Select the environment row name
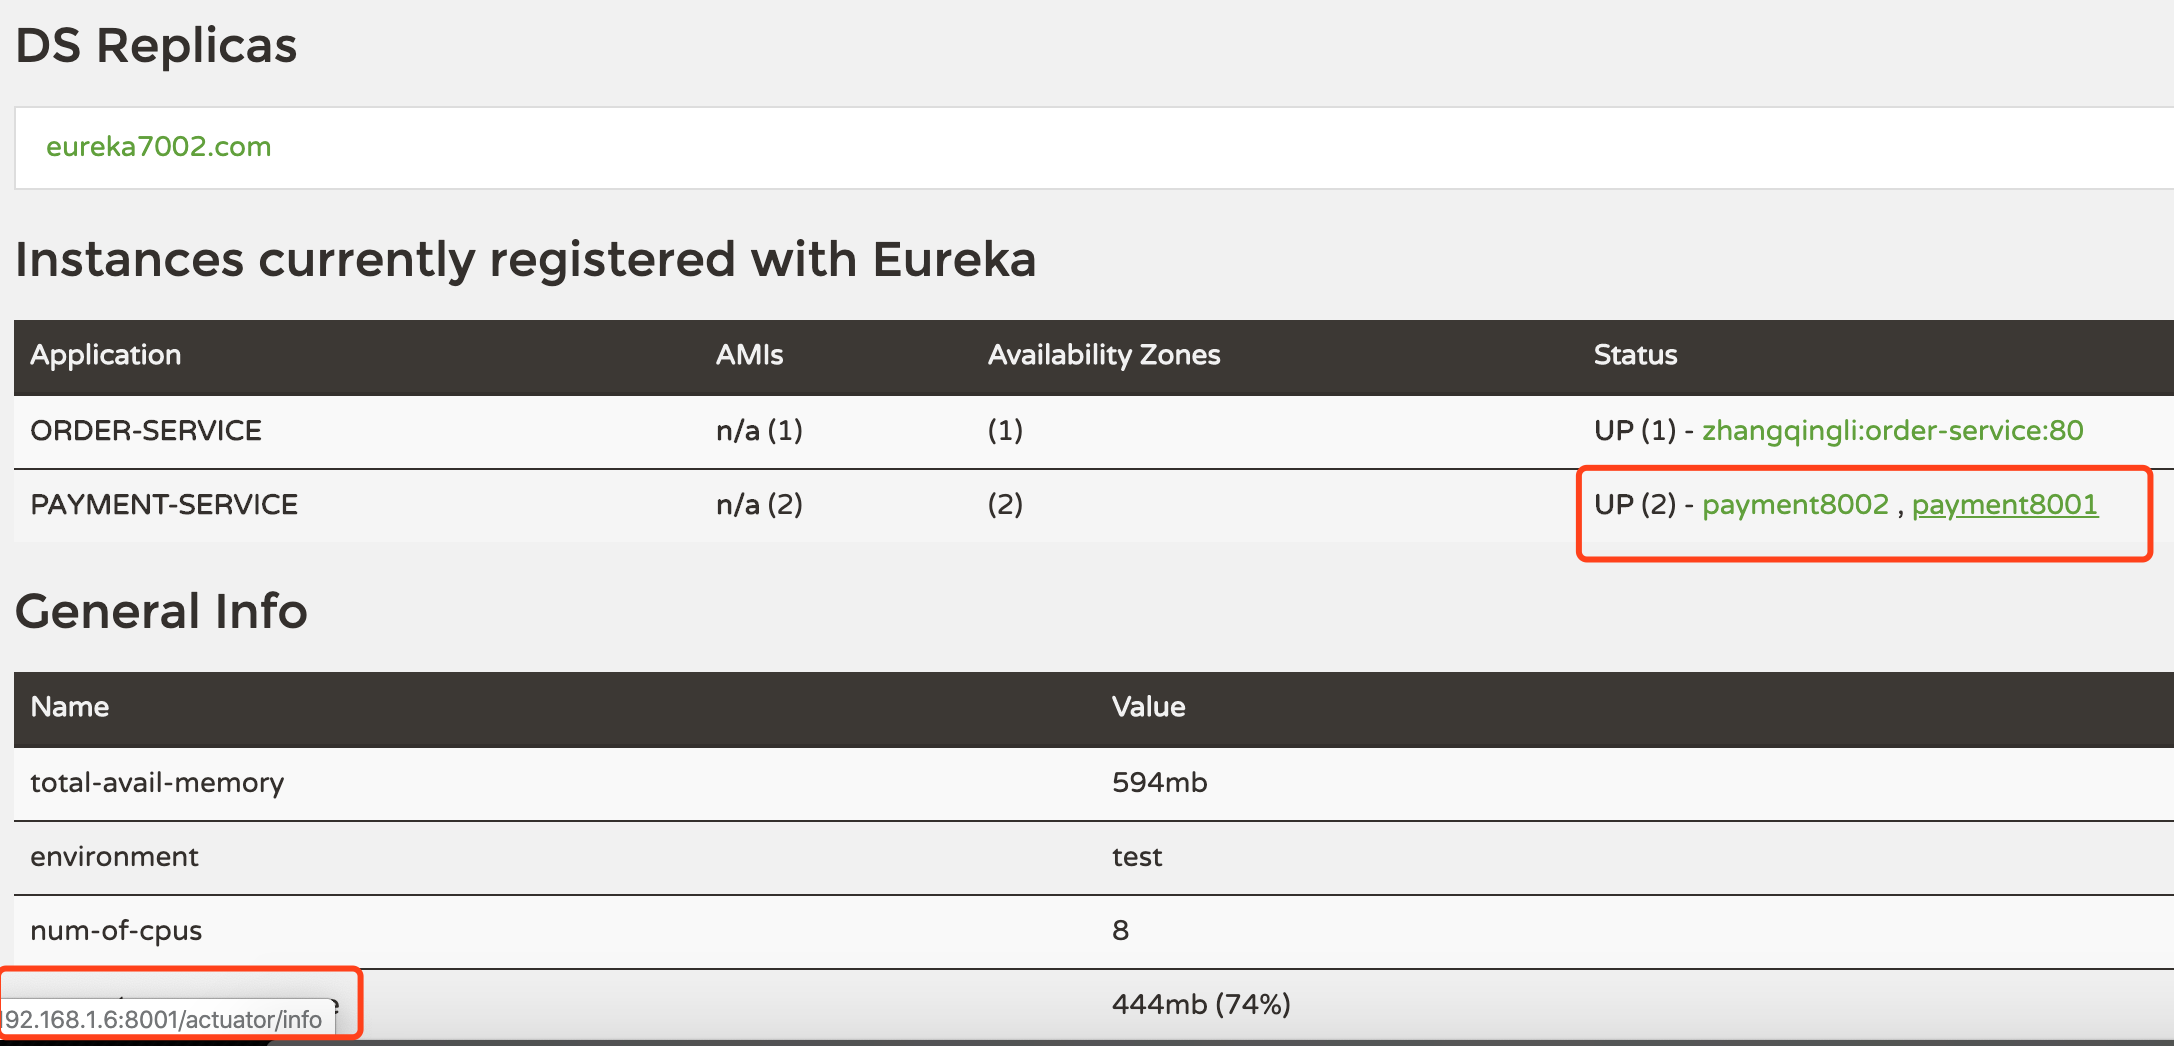 tap(114, 856)
